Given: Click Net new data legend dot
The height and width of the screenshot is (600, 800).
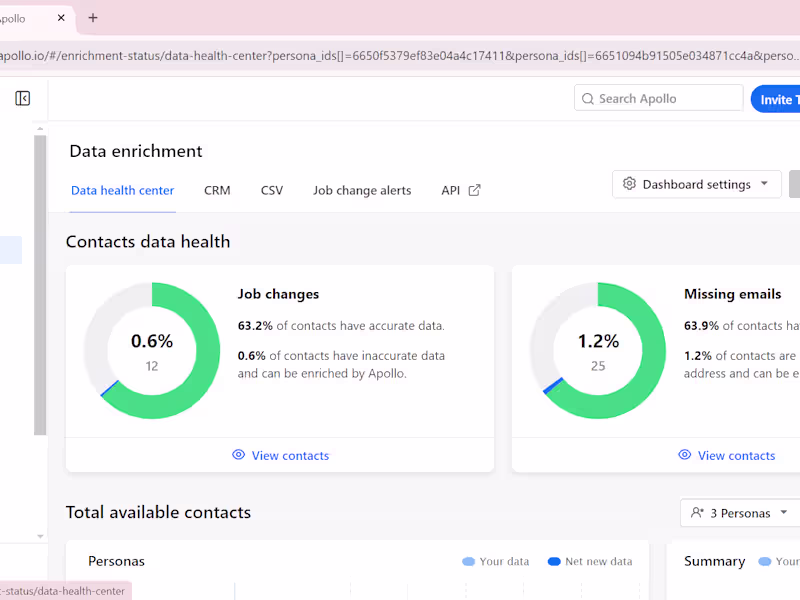Looking at the screenshot, I should coord(554,562).
